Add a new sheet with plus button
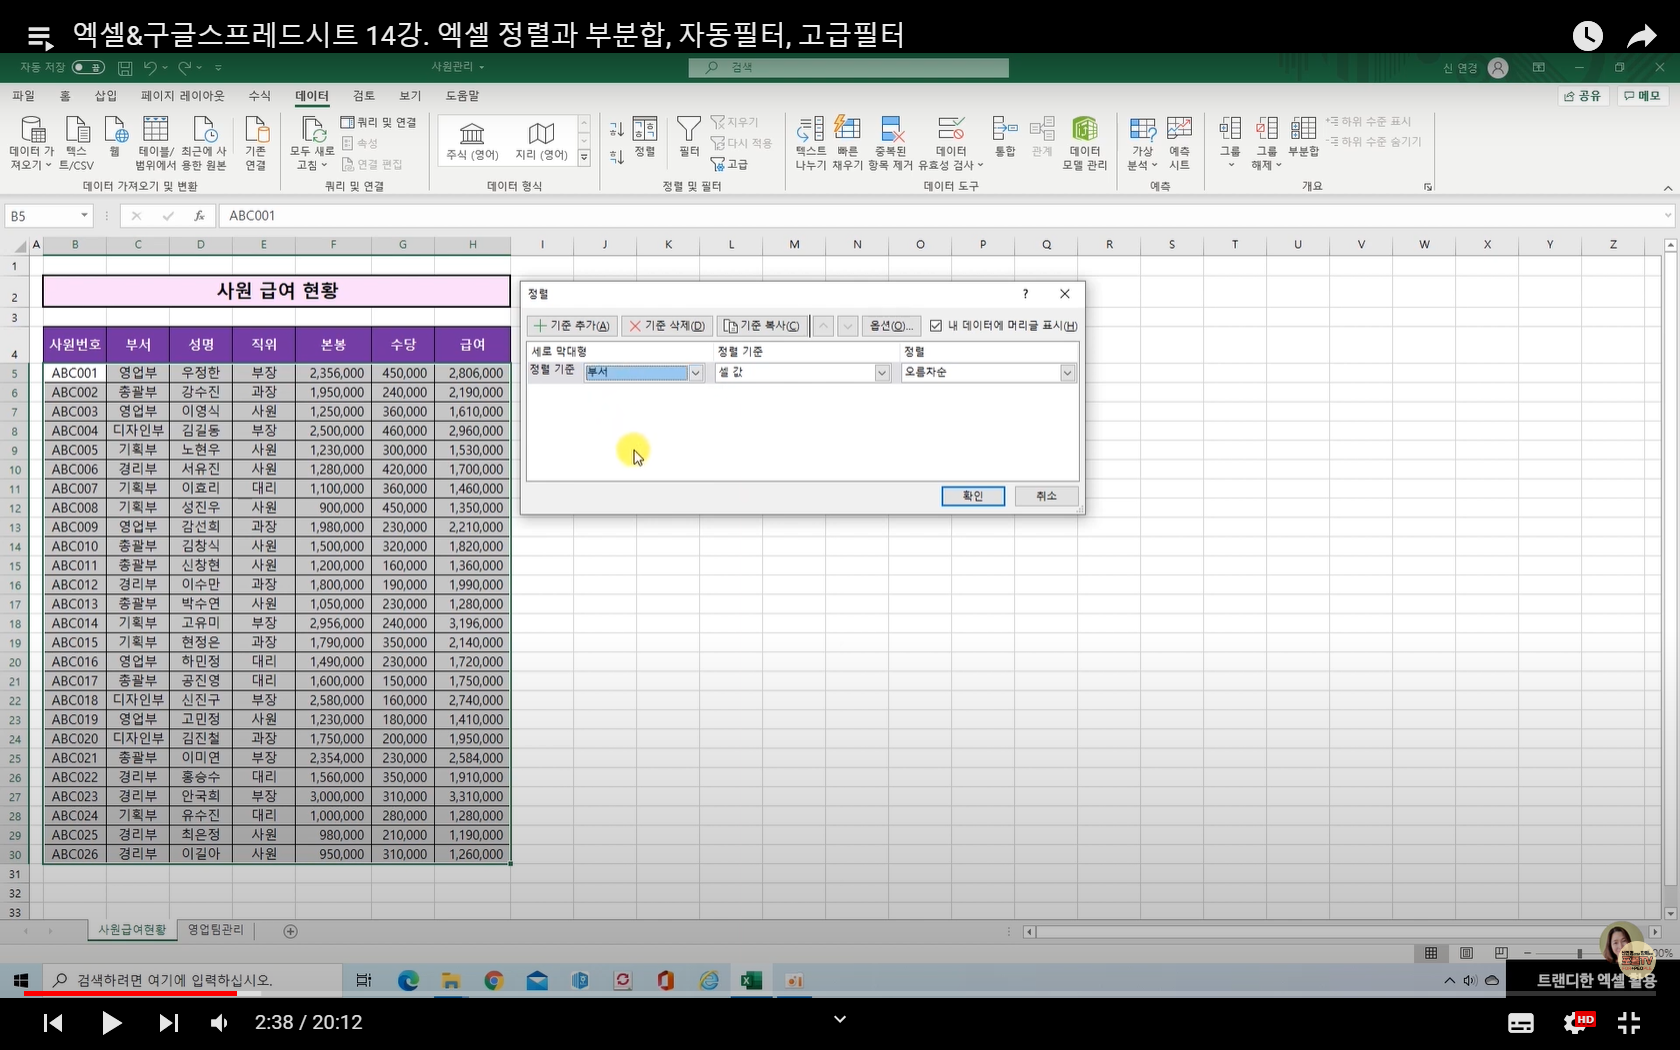The image size is (1680, 1050). tap(291, 931)
